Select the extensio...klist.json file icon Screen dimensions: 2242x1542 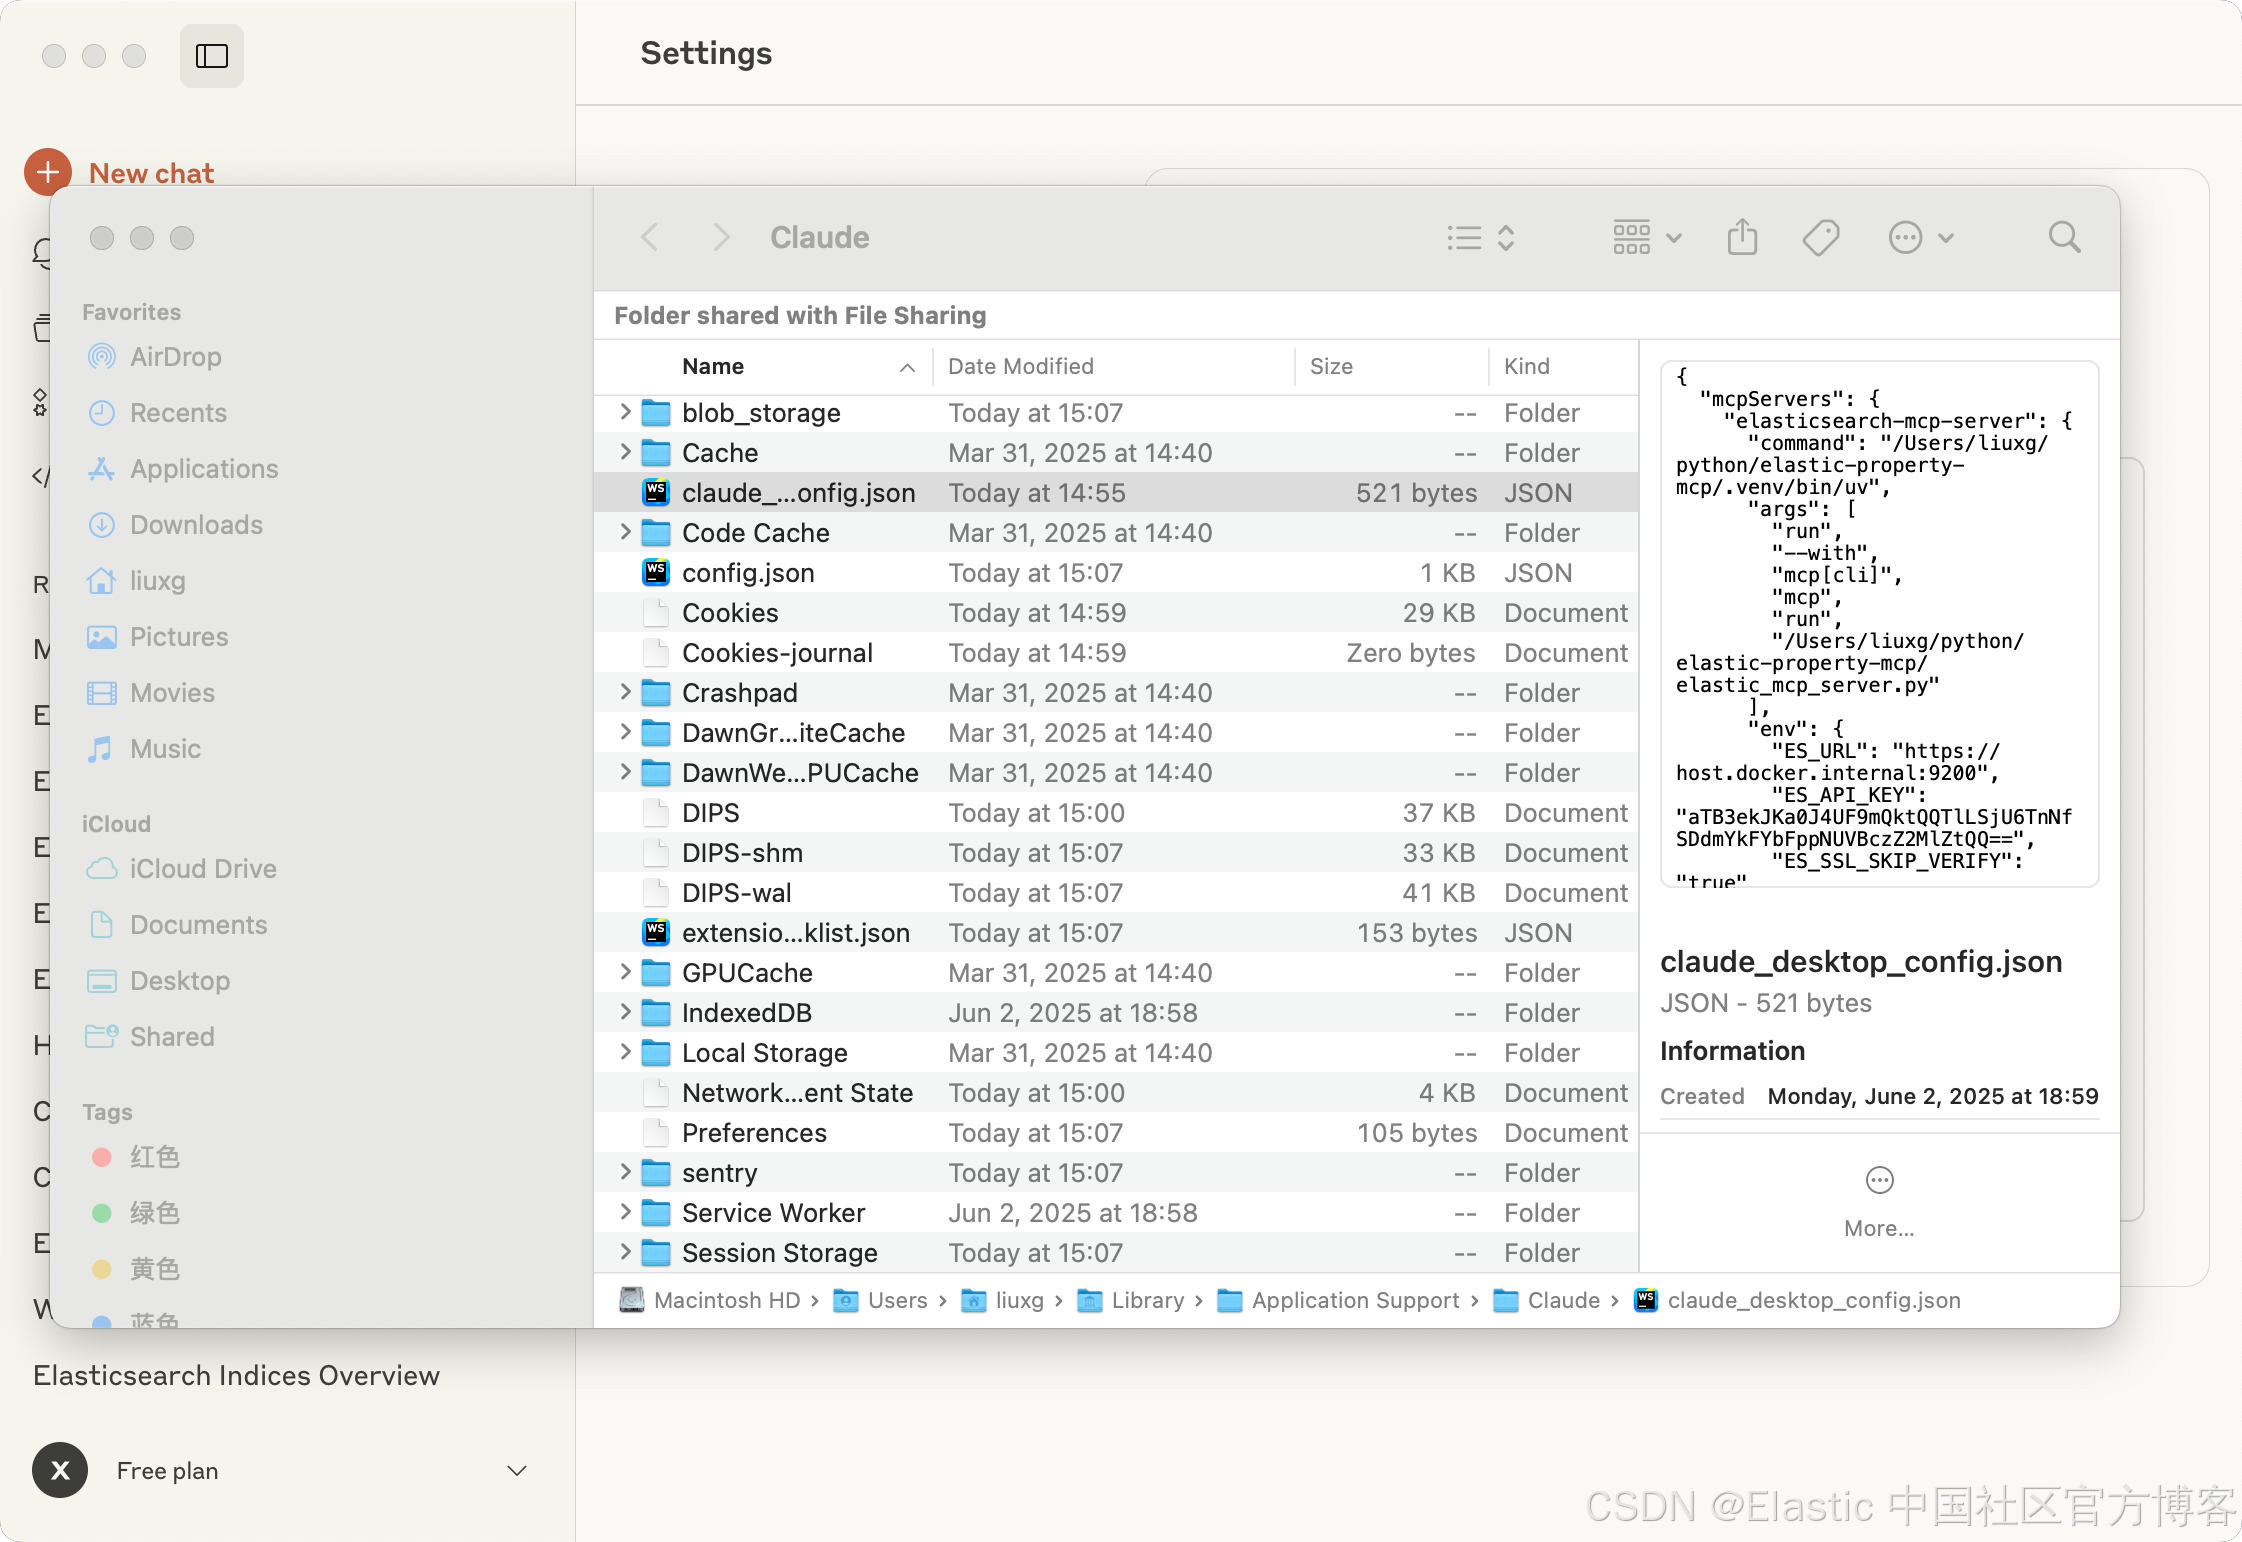pyautogui.click(x=656, y=932)
